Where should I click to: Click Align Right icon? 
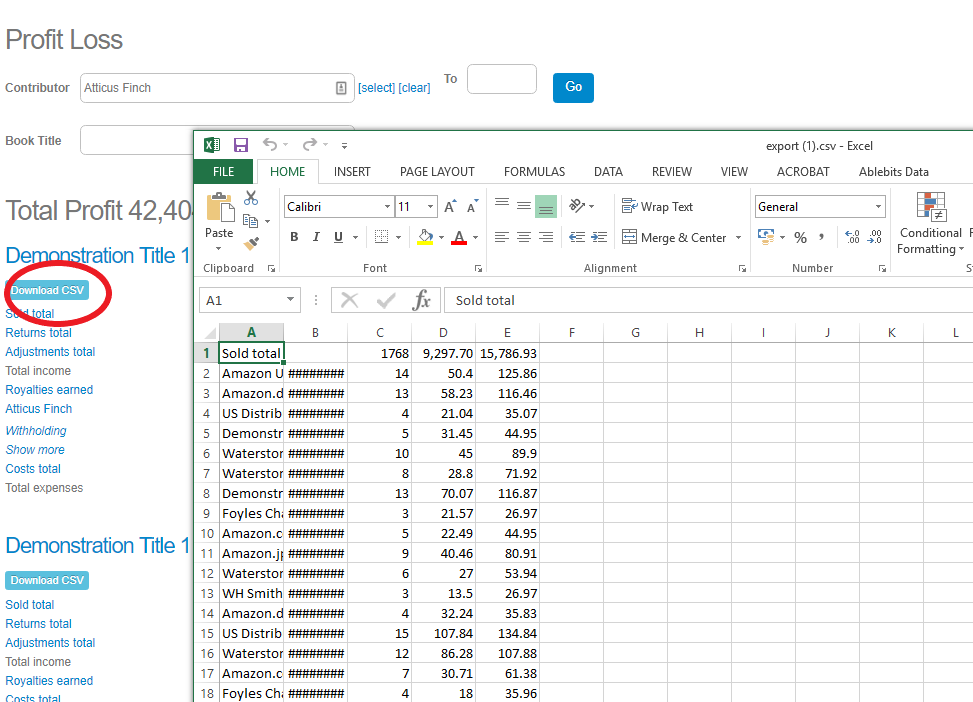[545, 237]
